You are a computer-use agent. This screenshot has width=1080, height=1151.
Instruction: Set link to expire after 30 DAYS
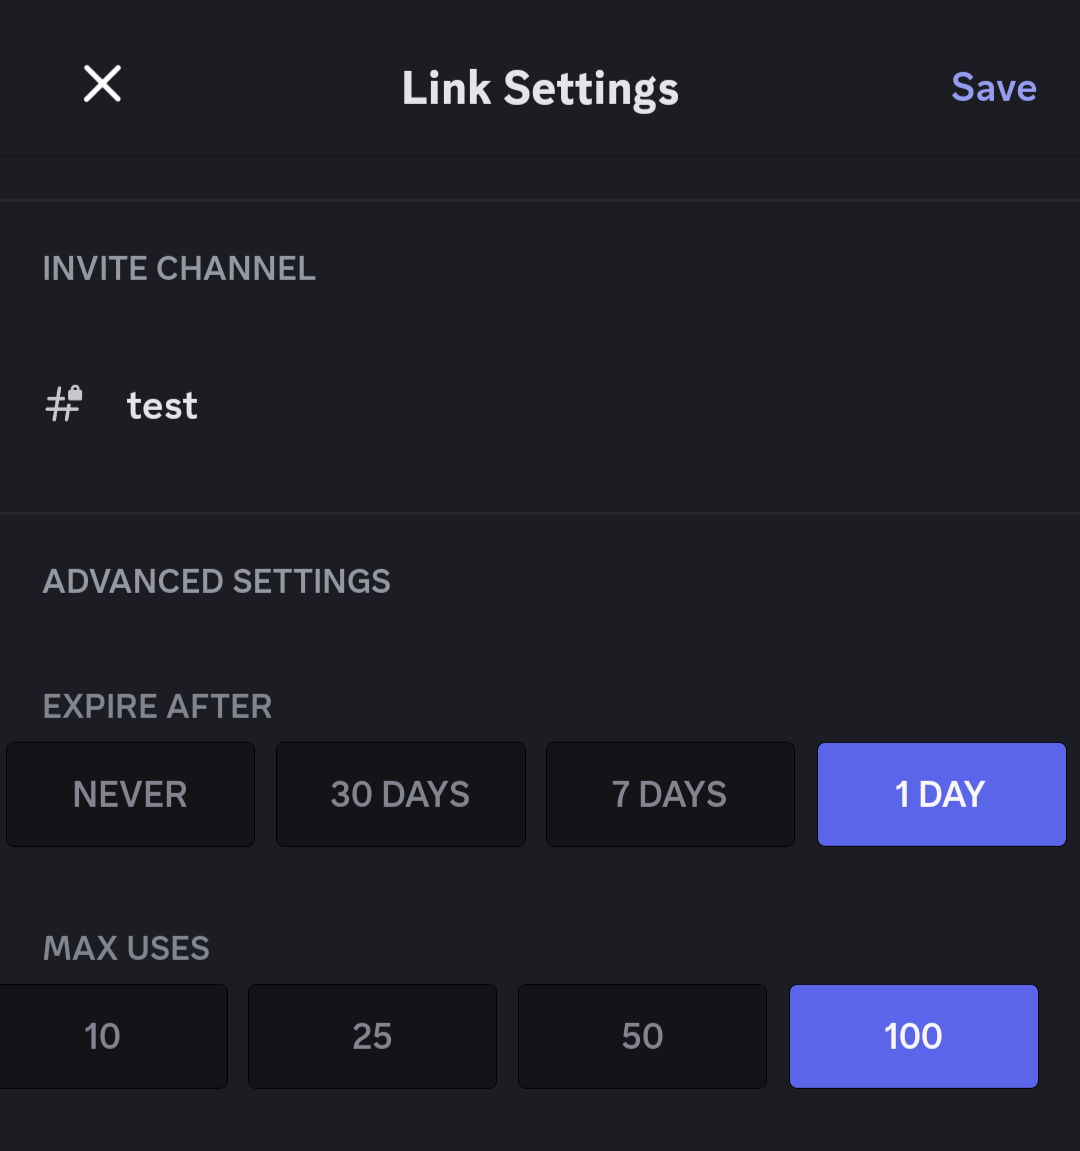coord(400,795)
